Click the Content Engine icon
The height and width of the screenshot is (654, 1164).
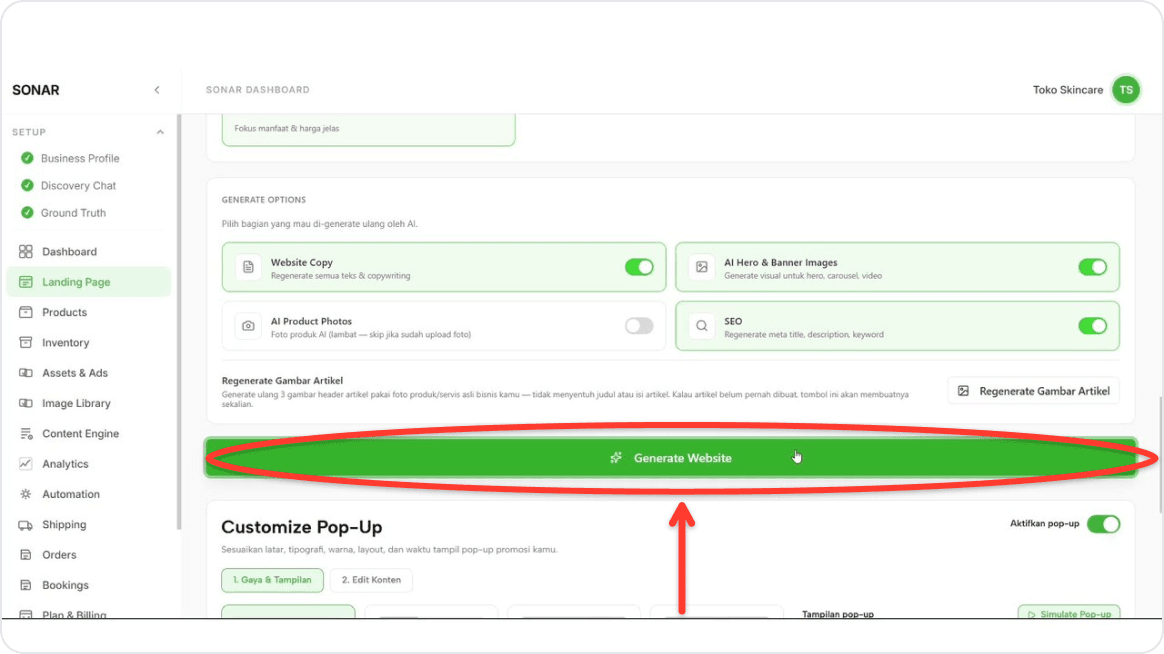26,434
